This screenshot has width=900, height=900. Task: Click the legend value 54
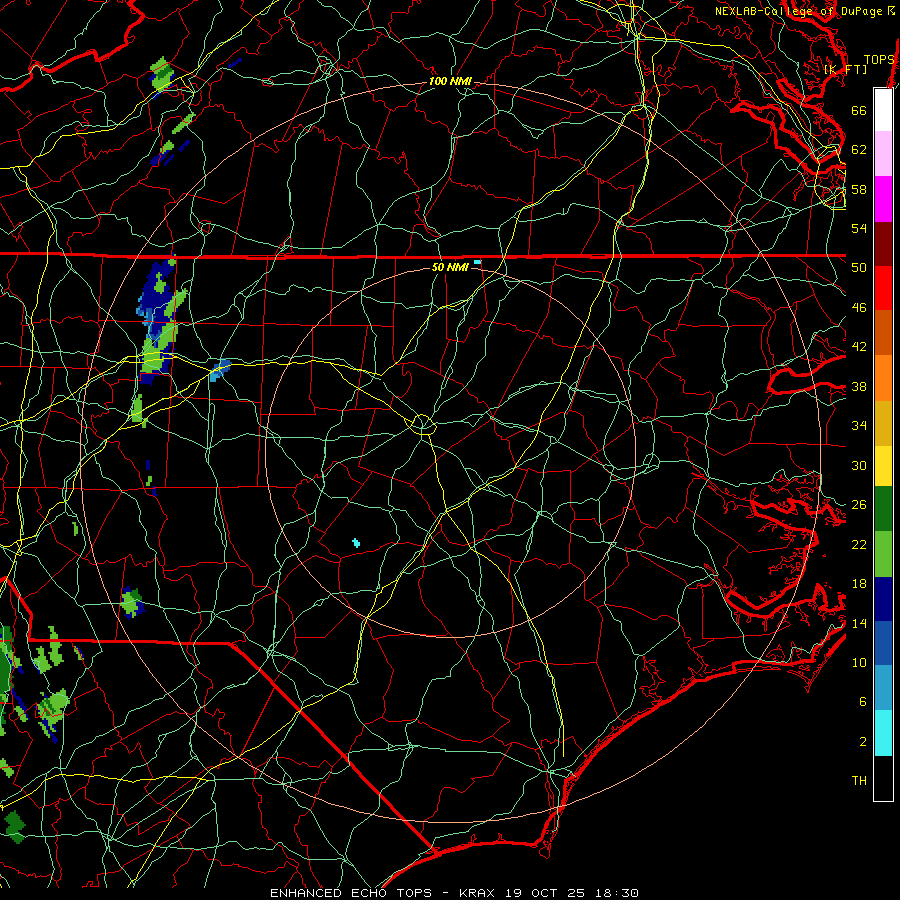click(x=859, y=228)
